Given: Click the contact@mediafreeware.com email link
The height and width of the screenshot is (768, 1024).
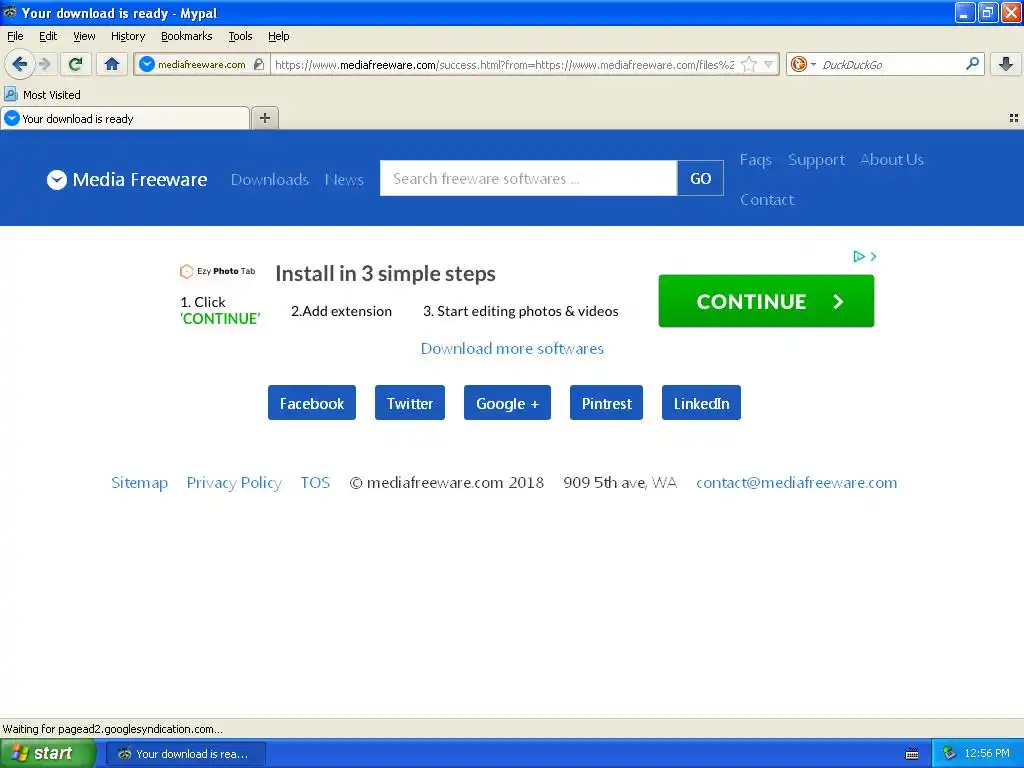Looking at the screenshot, I should coord(796,483).
